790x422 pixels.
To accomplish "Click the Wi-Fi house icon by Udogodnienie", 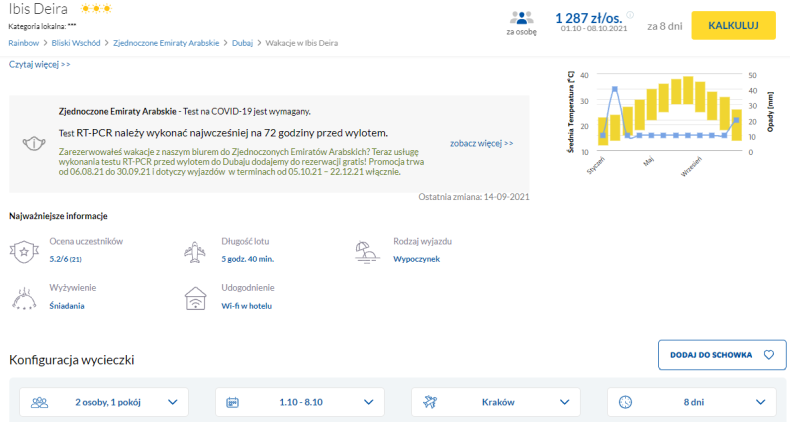I will point(195,298).
